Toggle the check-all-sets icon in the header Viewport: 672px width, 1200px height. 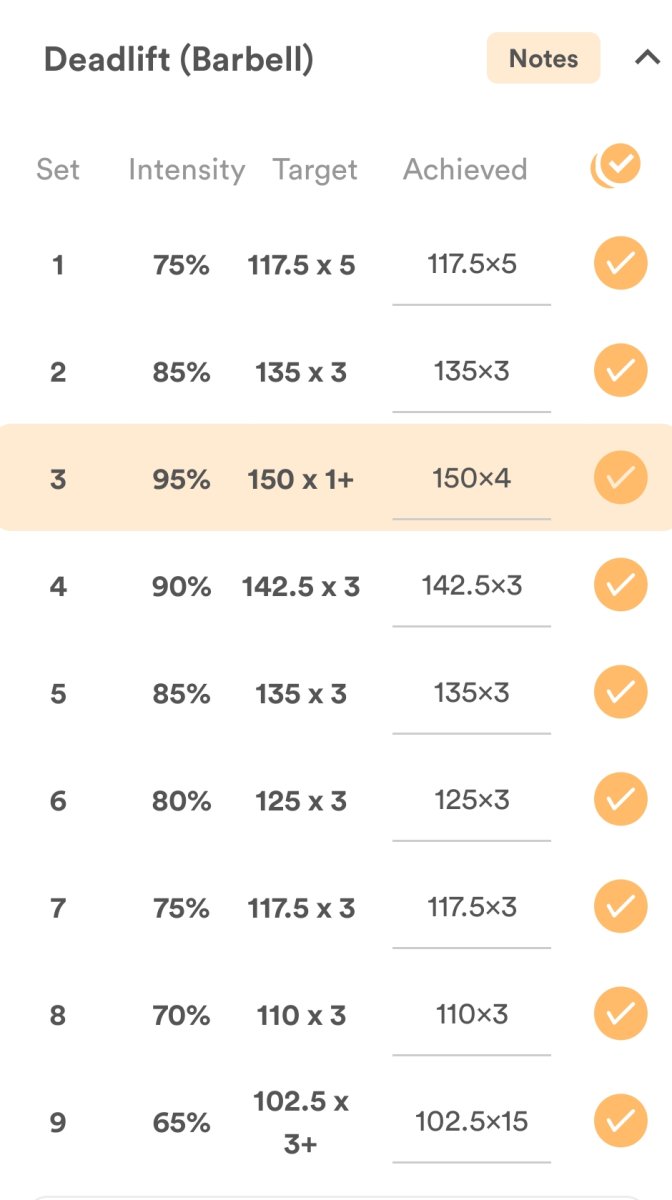click(618, 165)
